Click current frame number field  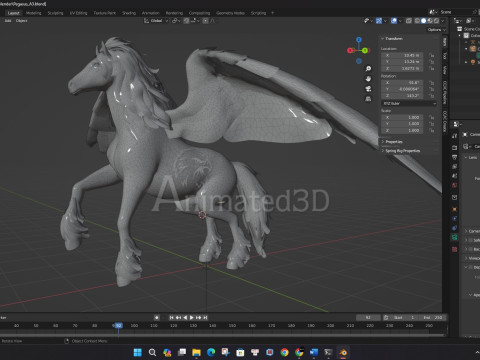click(x=368, y=318)
